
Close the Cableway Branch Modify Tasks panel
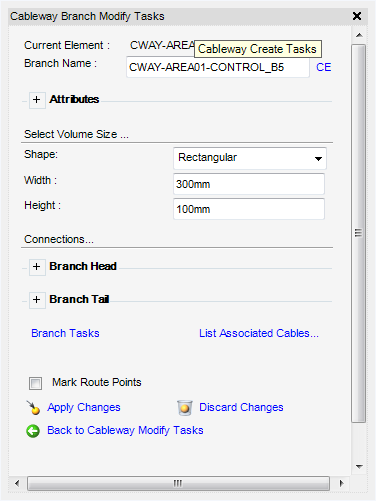pyautogui.click(x=357, y=16)
